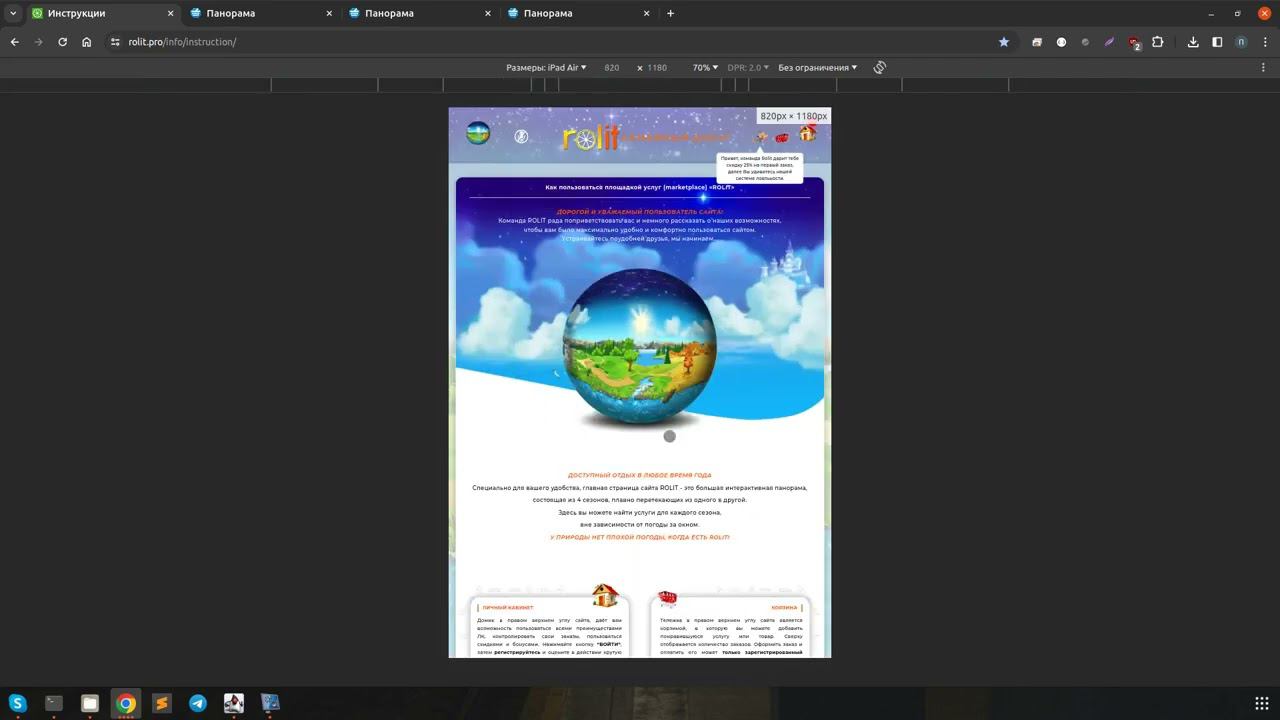Rotate the device viewport orientation
The image size is (1280, 720).
880,67
